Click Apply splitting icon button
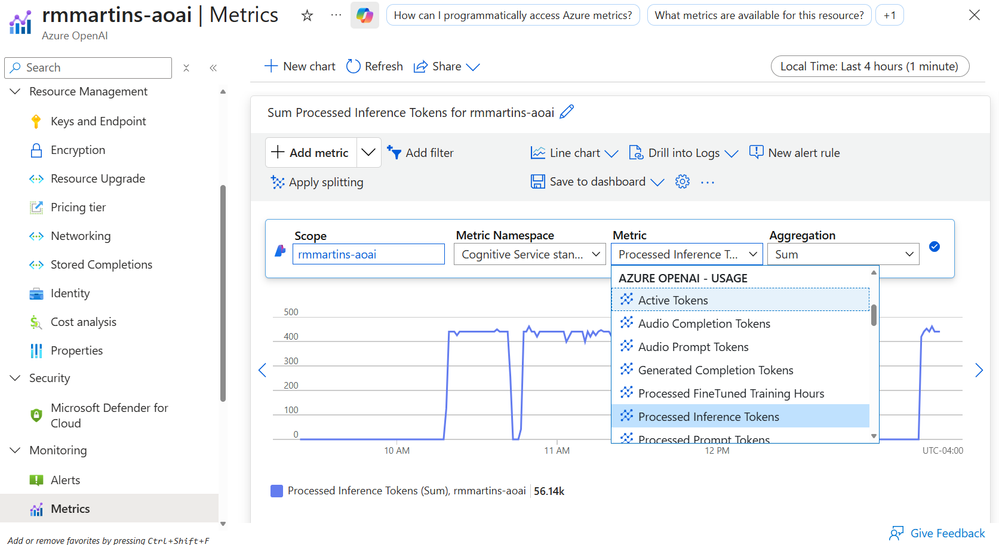Screen dimensions: 999x545 [x=278, y=182]
